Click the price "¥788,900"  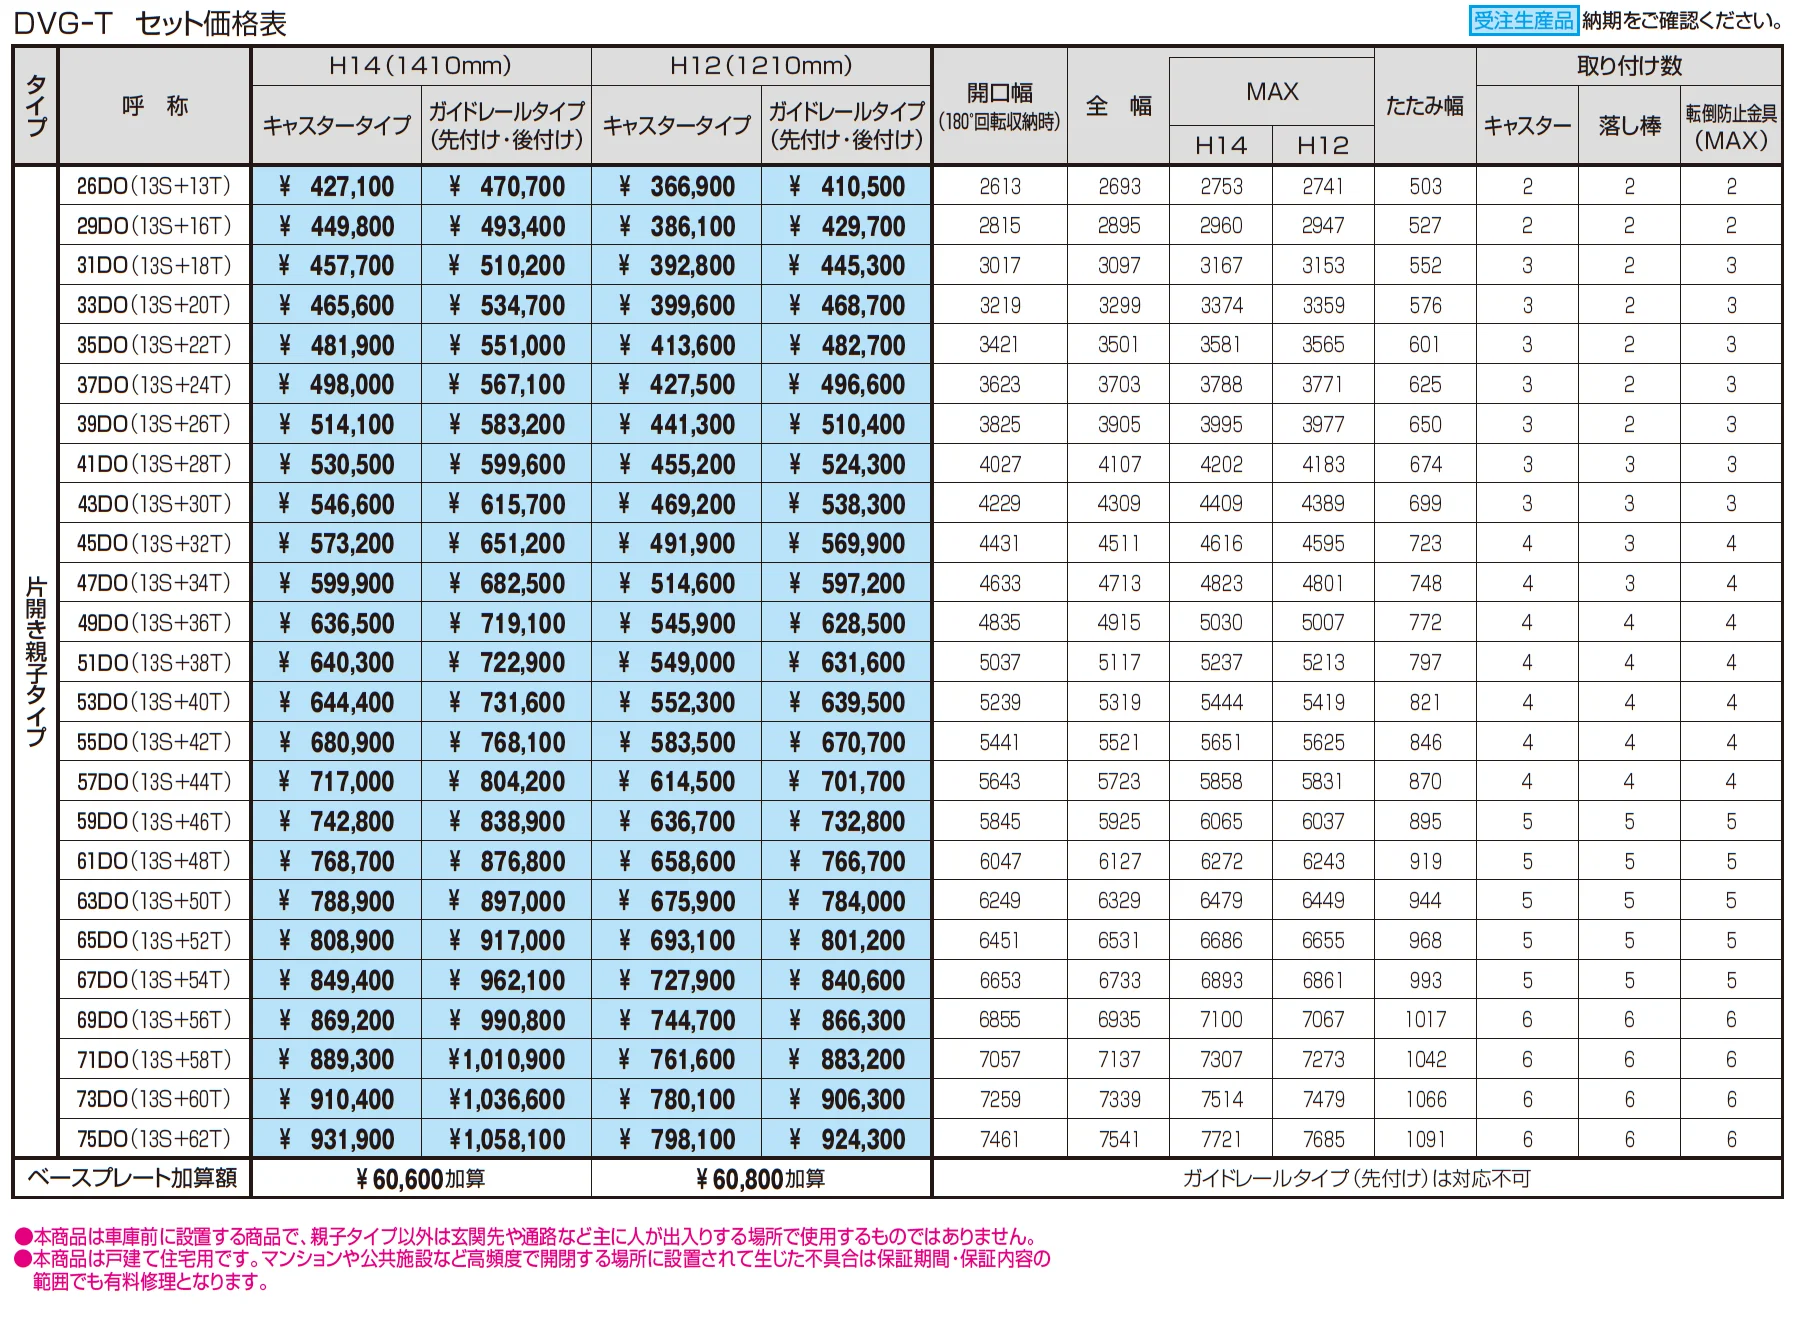tap(337, 901)
